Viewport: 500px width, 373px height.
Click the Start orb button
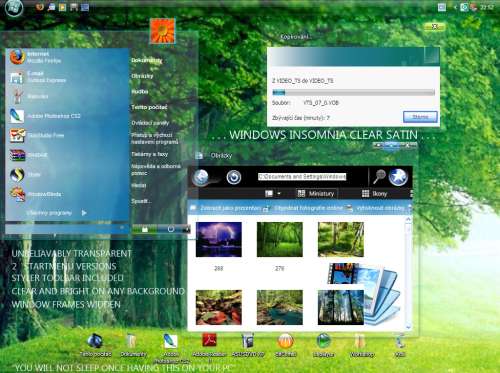13,7
